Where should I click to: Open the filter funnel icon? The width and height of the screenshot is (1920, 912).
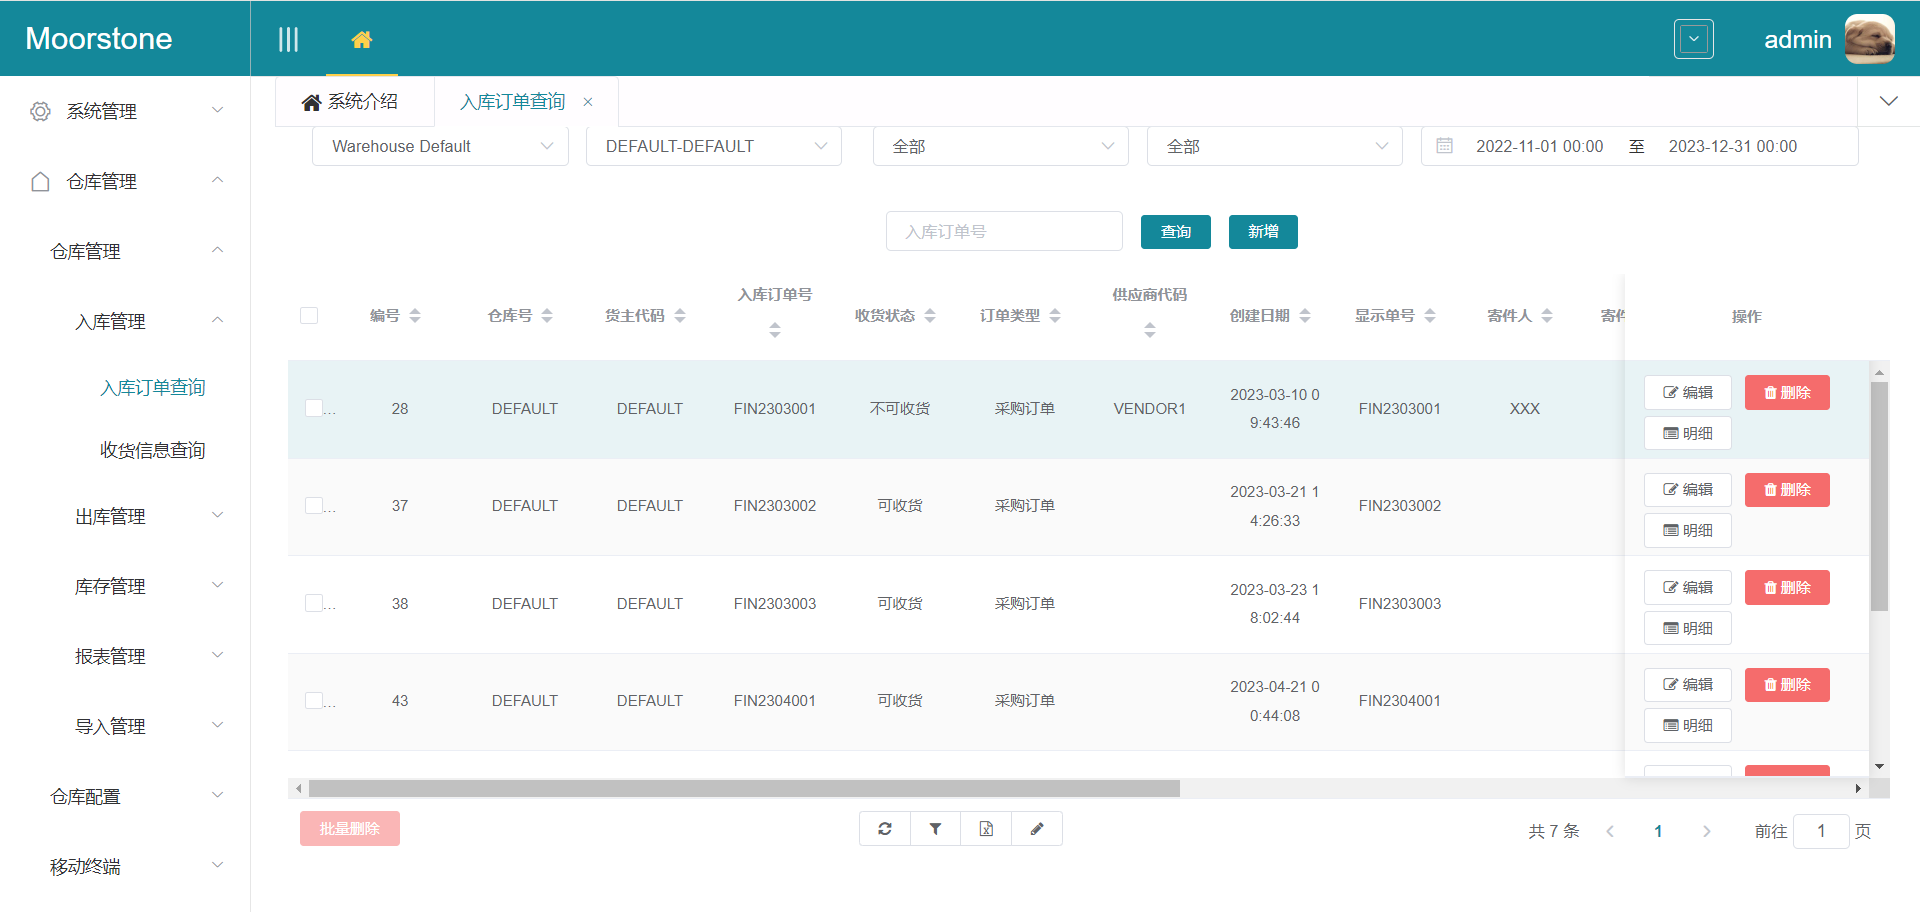pos(935,829)
